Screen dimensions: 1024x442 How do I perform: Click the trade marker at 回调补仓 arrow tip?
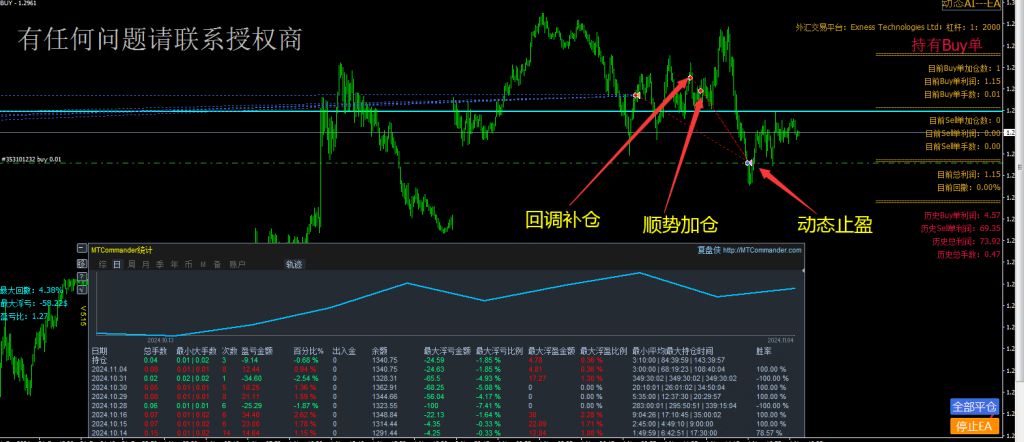click(688, 77)
